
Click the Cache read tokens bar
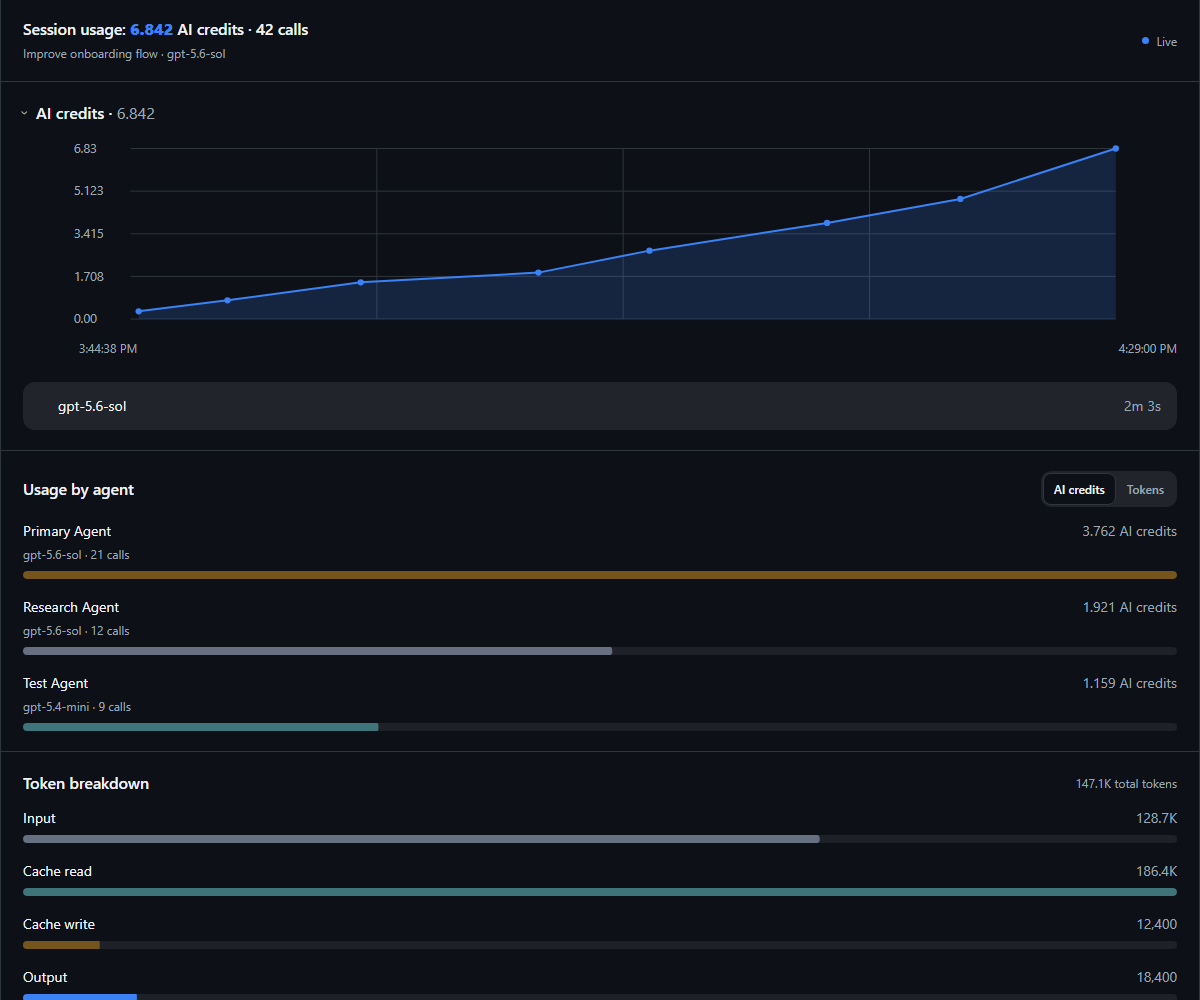tap(600, 892)
